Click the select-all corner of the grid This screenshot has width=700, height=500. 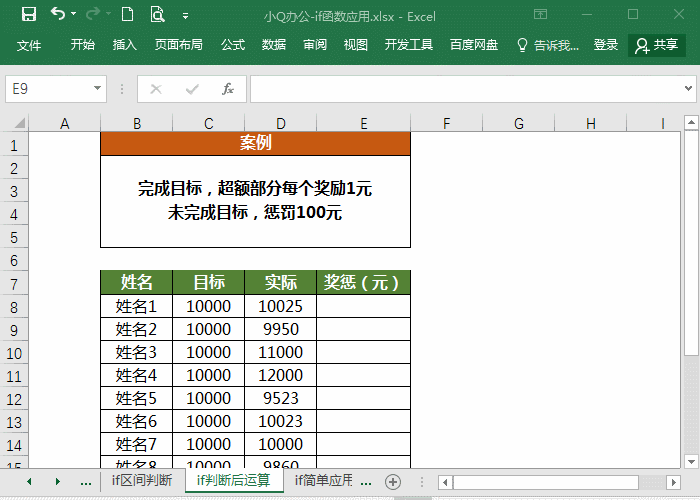point(14,123)
